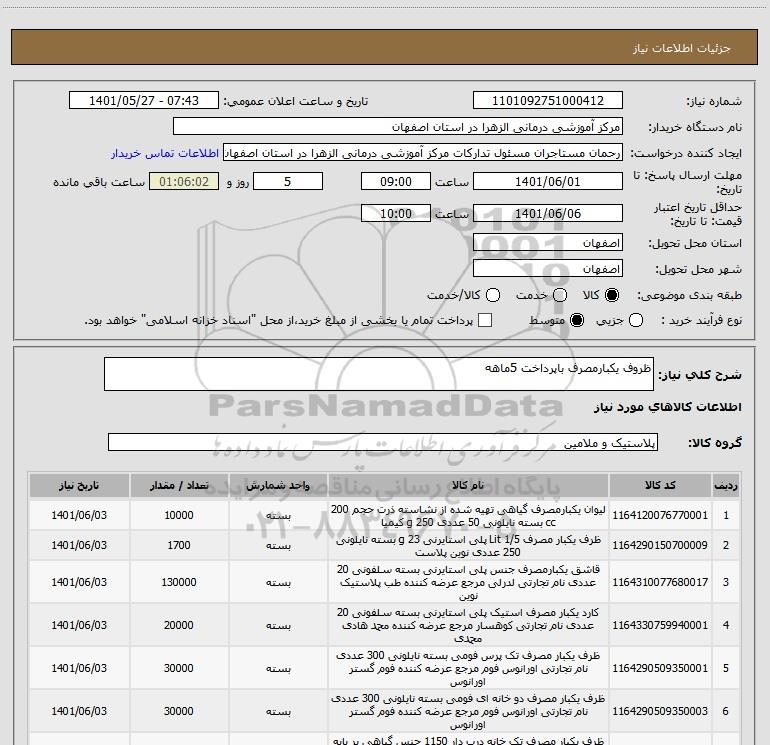Click quantity value 10000 in row 1
The image size is (770, 745).
(x=179, y=515)
